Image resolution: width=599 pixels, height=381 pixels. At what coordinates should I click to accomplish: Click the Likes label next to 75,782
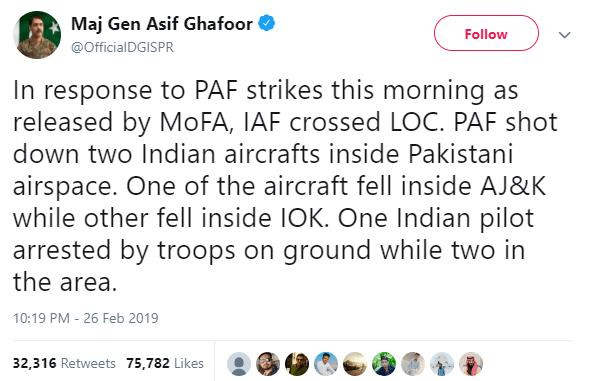point(189,363)
